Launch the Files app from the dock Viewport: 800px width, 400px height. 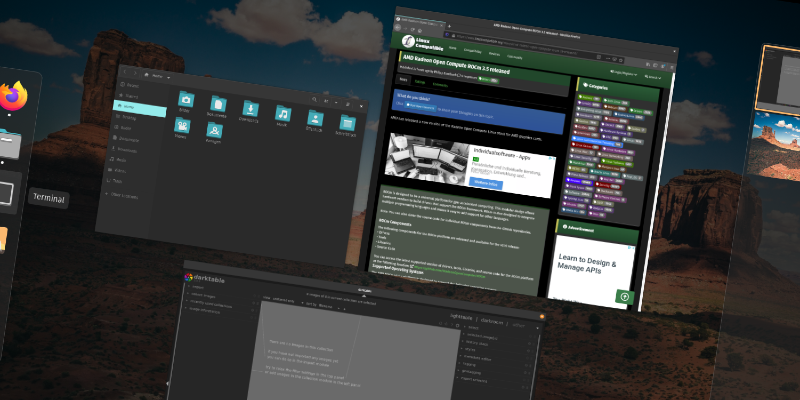8,146
